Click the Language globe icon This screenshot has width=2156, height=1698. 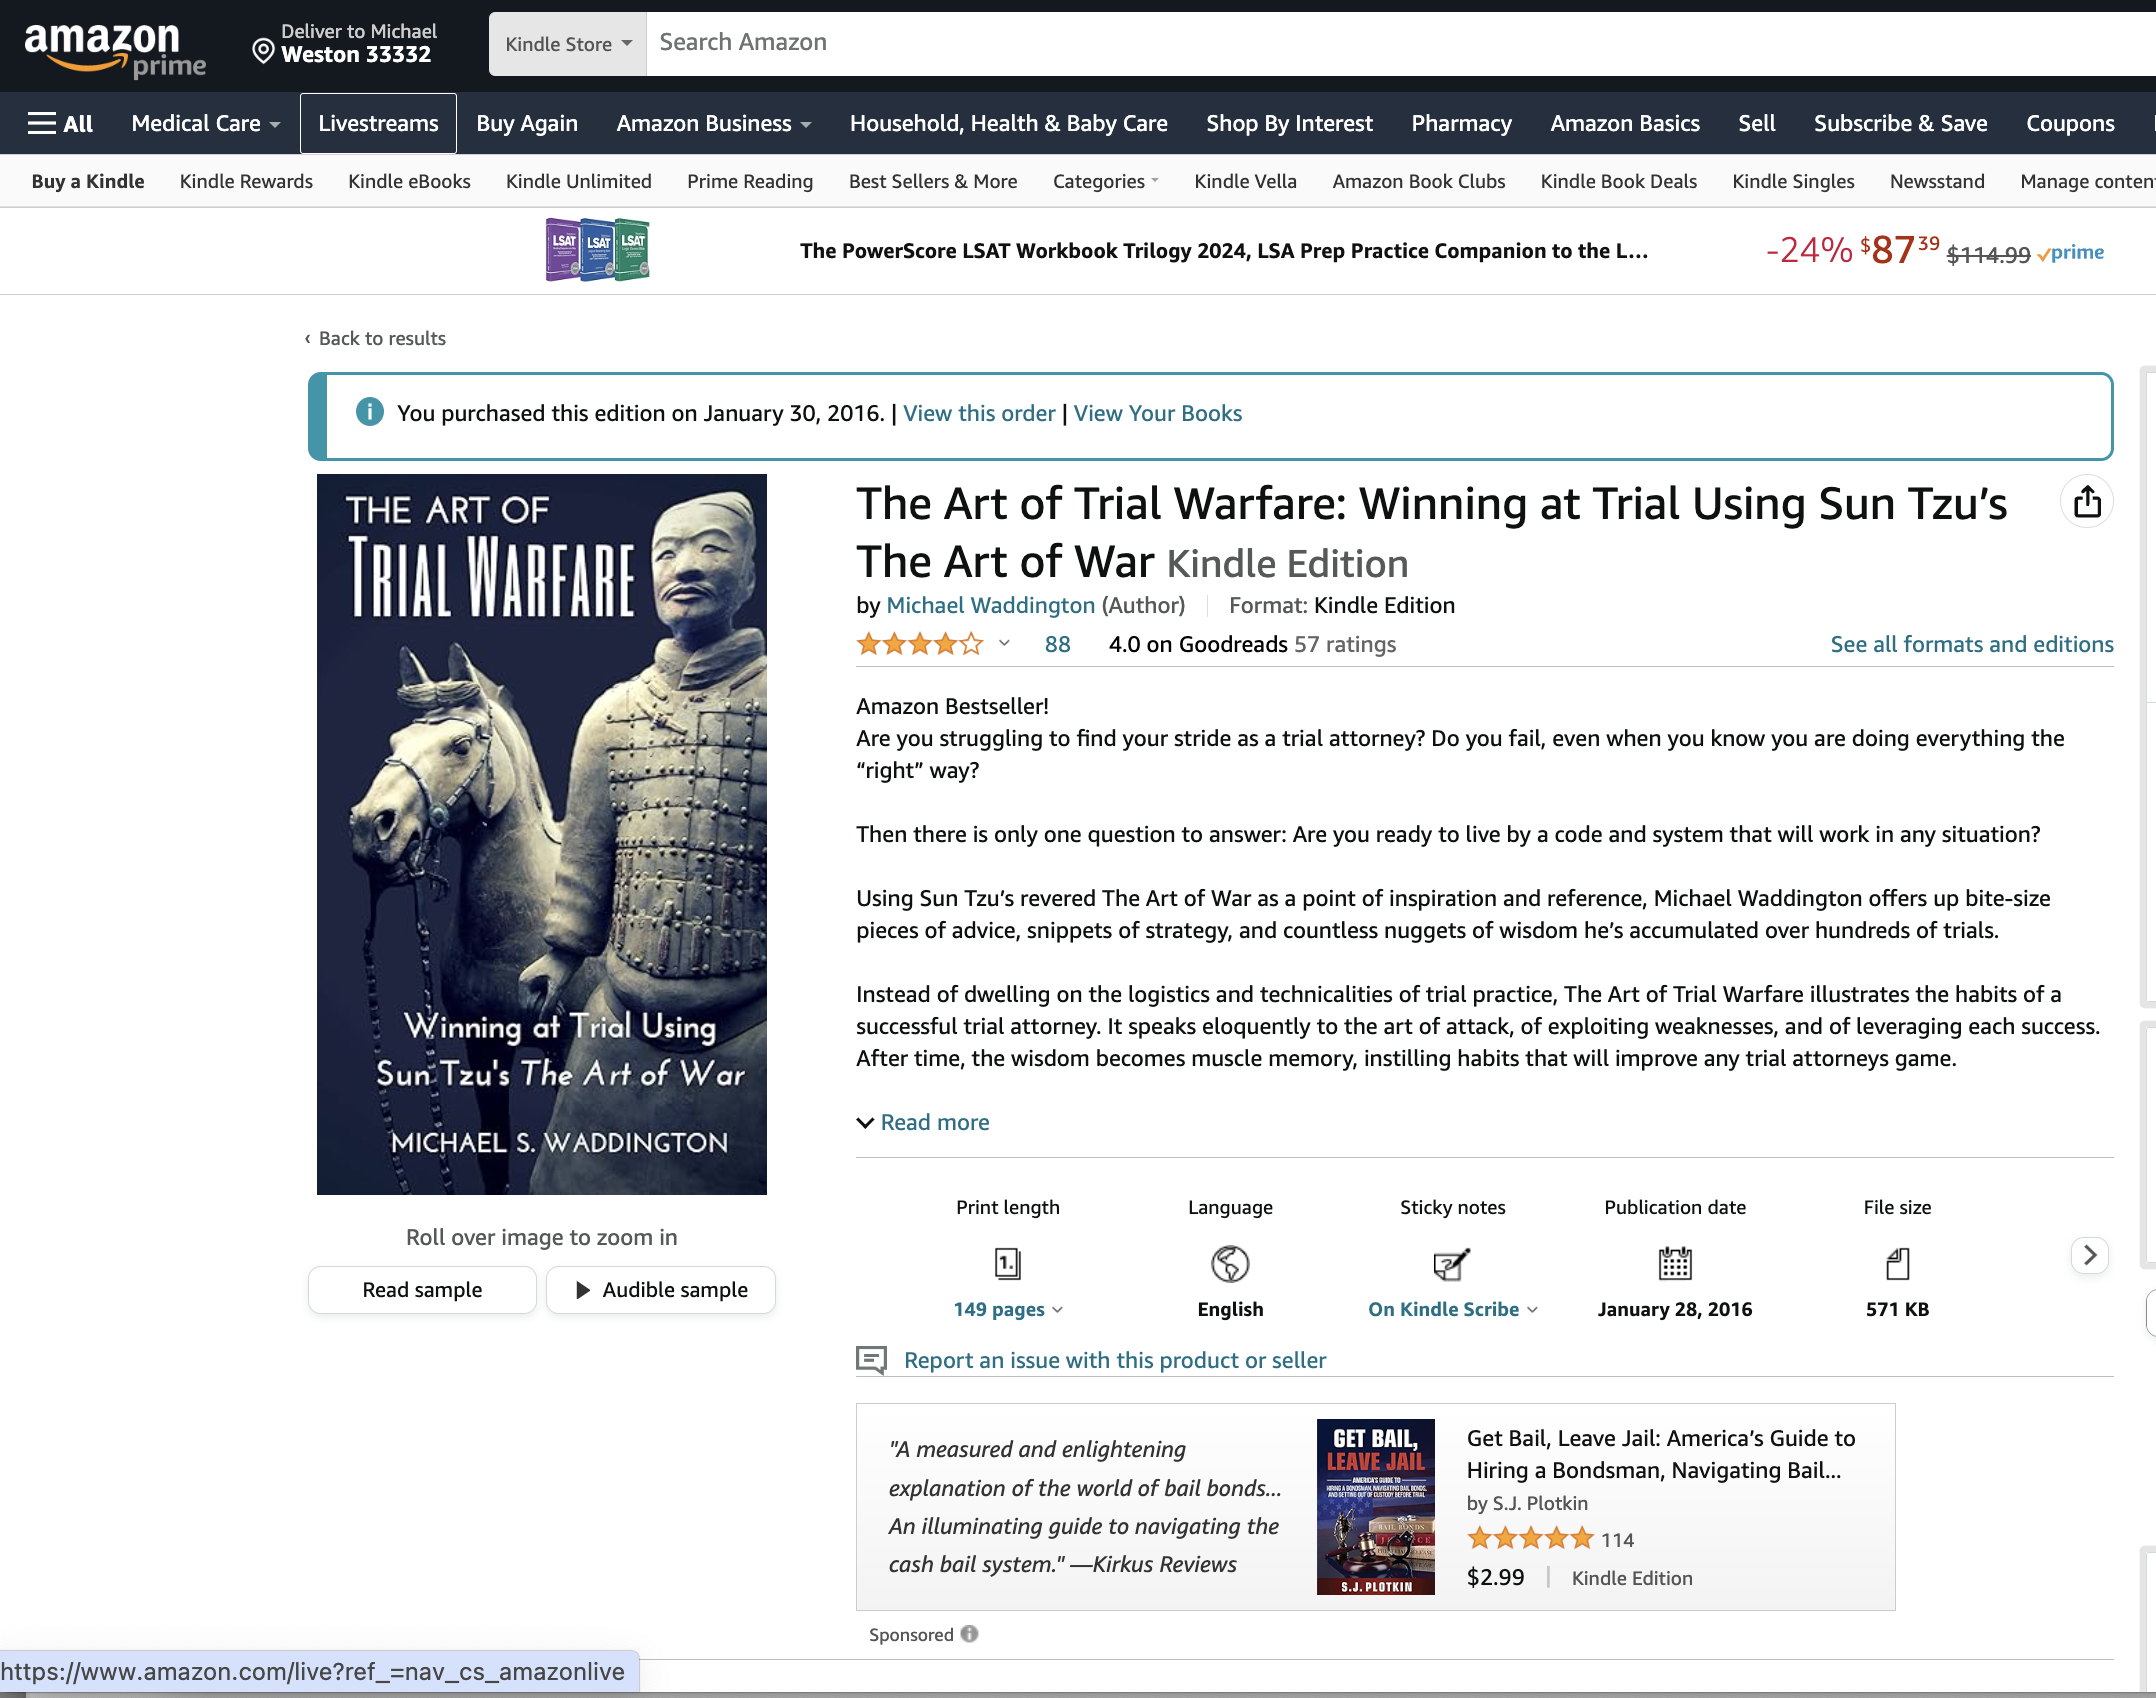pos(1230,1264)
